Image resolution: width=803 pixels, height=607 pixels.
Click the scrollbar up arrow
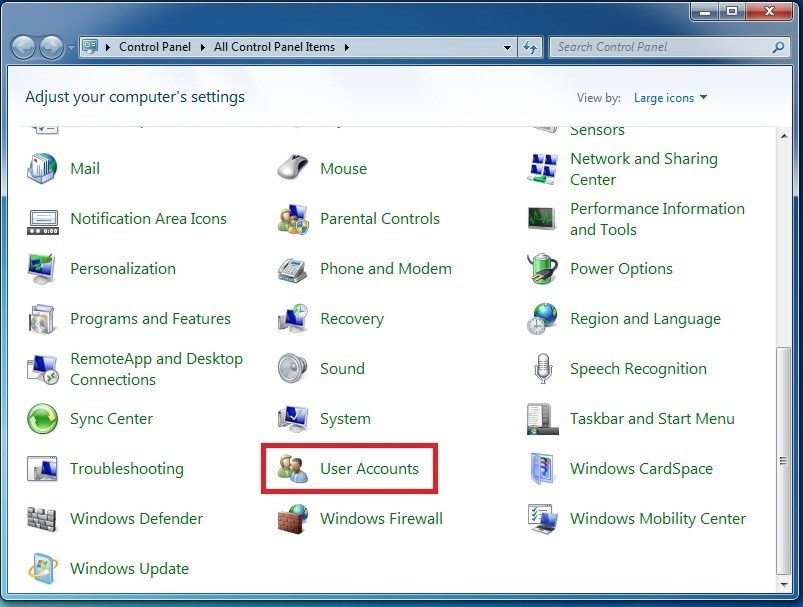tap(784, 136)
